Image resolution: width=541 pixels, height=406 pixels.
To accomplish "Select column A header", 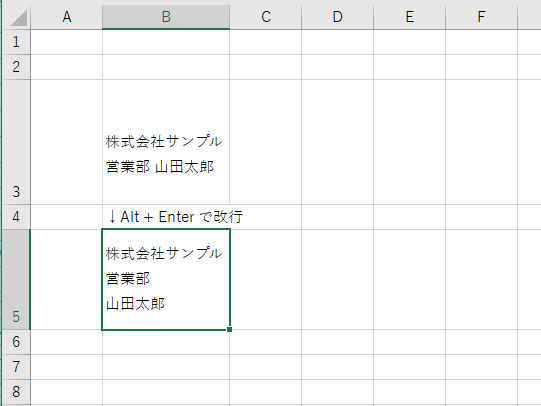I will point(67,17).
